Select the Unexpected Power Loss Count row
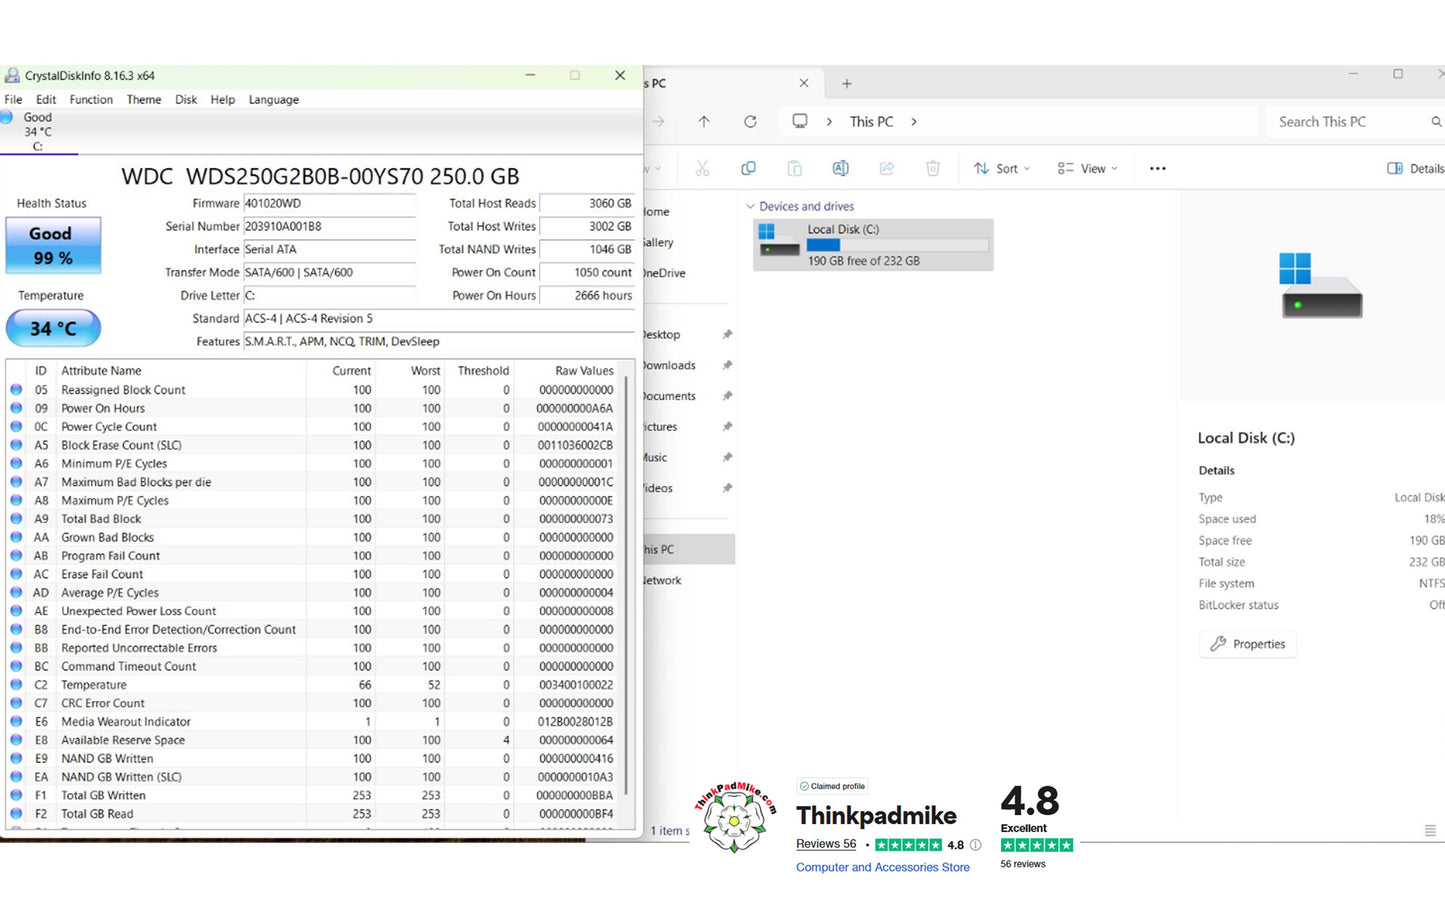 (314, 611)
